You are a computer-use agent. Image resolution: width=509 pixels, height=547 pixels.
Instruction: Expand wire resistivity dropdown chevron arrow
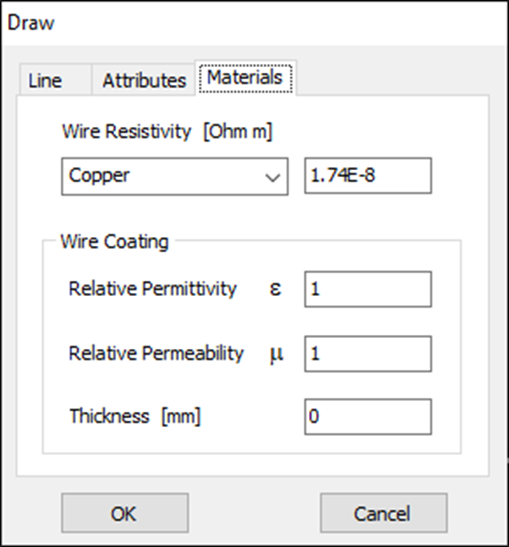(272, 177)
